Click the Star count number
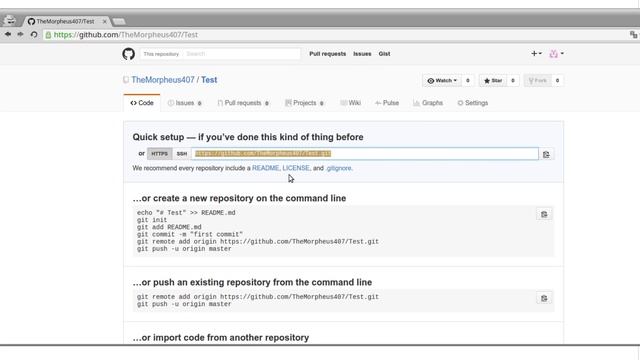 (x=513, y=80)
